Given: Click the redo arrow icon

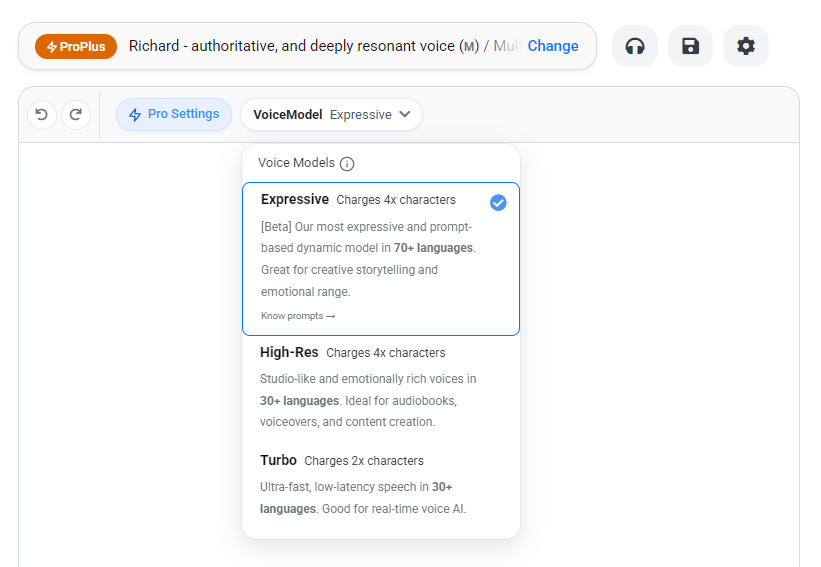Looking at the screenshot, I should (x=76, y=115).
